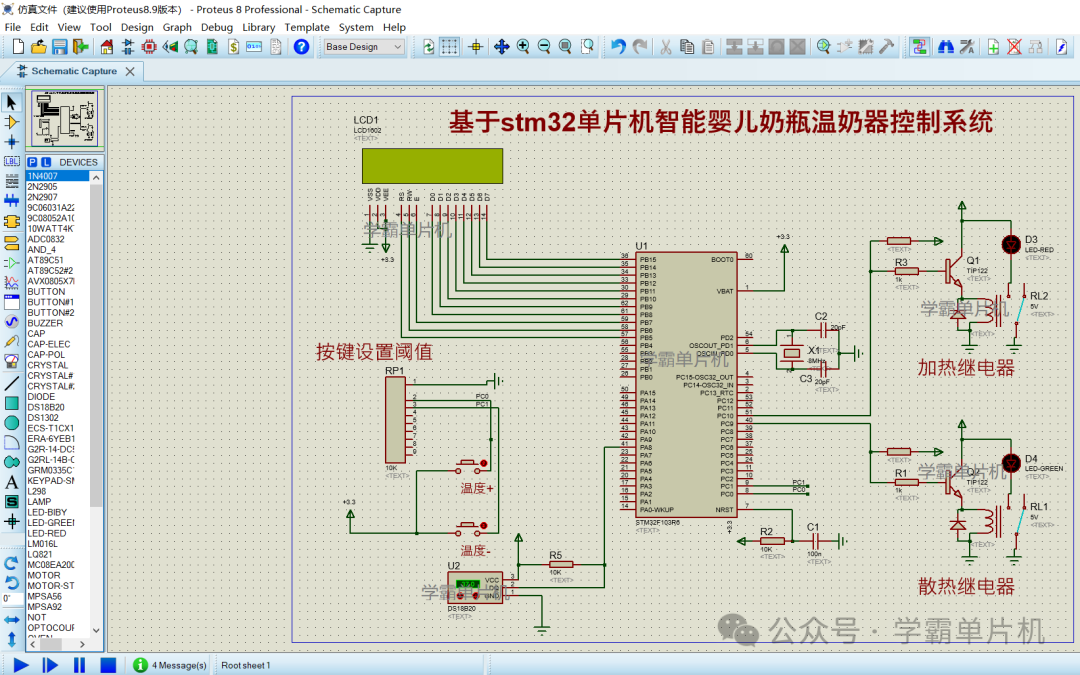Click the overview thumbnail of the schematic
This screenshot has width=1080, height=675.
(65, 118)
